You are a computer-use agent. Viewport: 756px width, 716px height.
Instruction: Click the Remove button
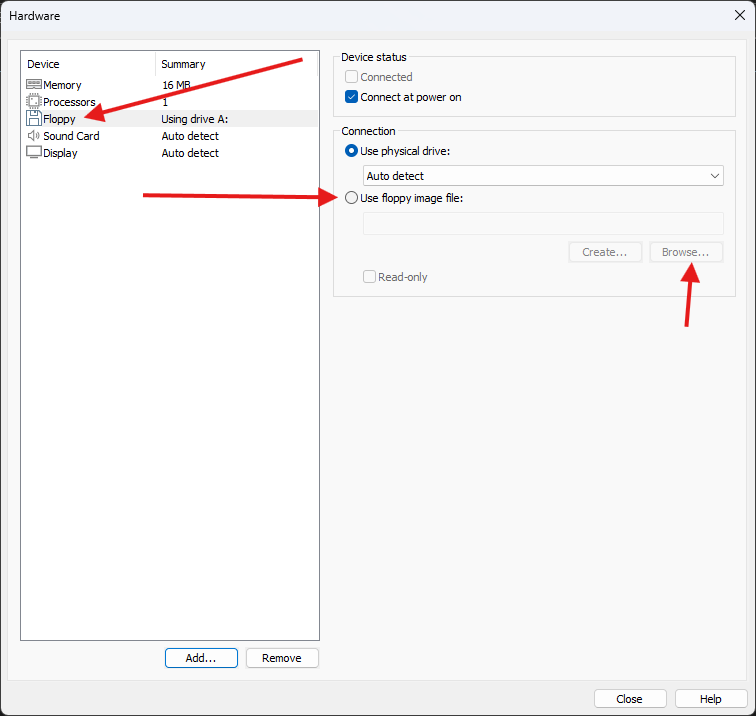pos(282,658)
